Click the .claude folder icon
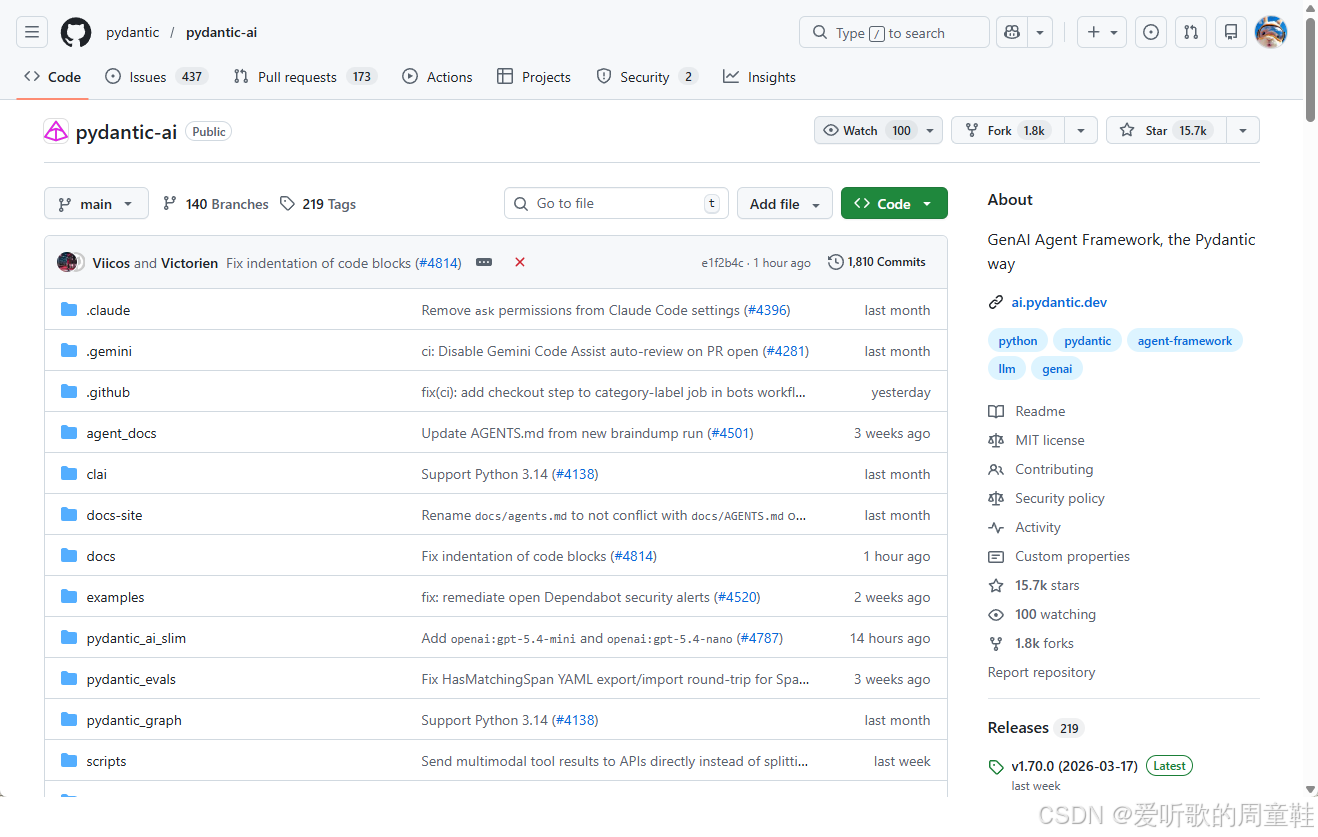Screen dimensions: 1318x837 click(69, 310)
